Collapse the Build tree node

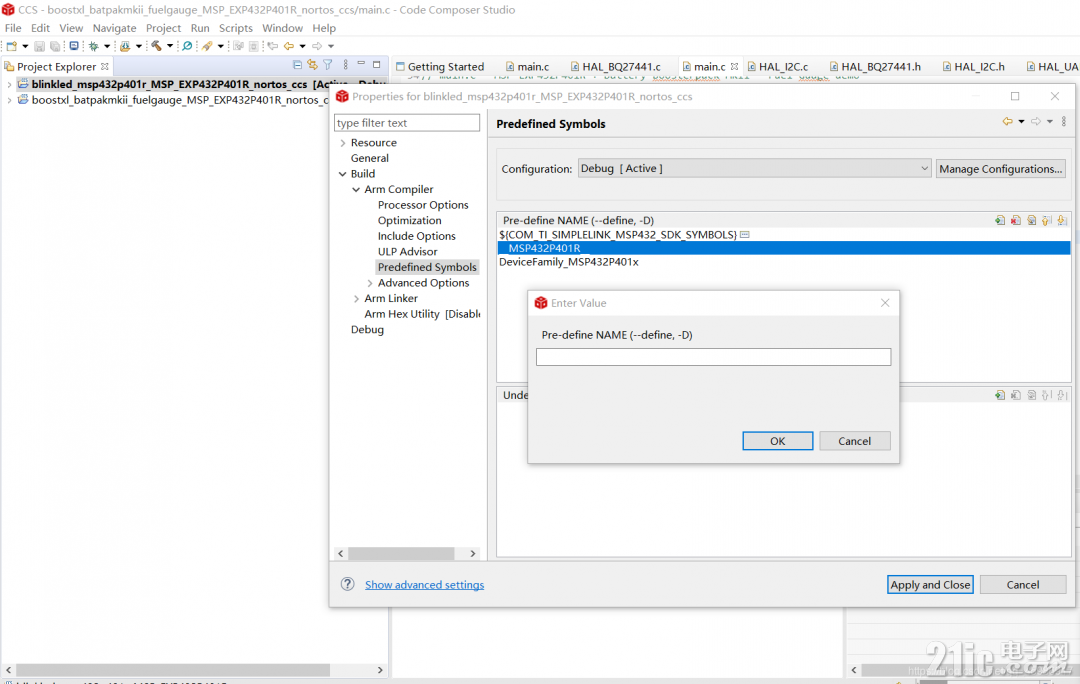click(343, 174)
